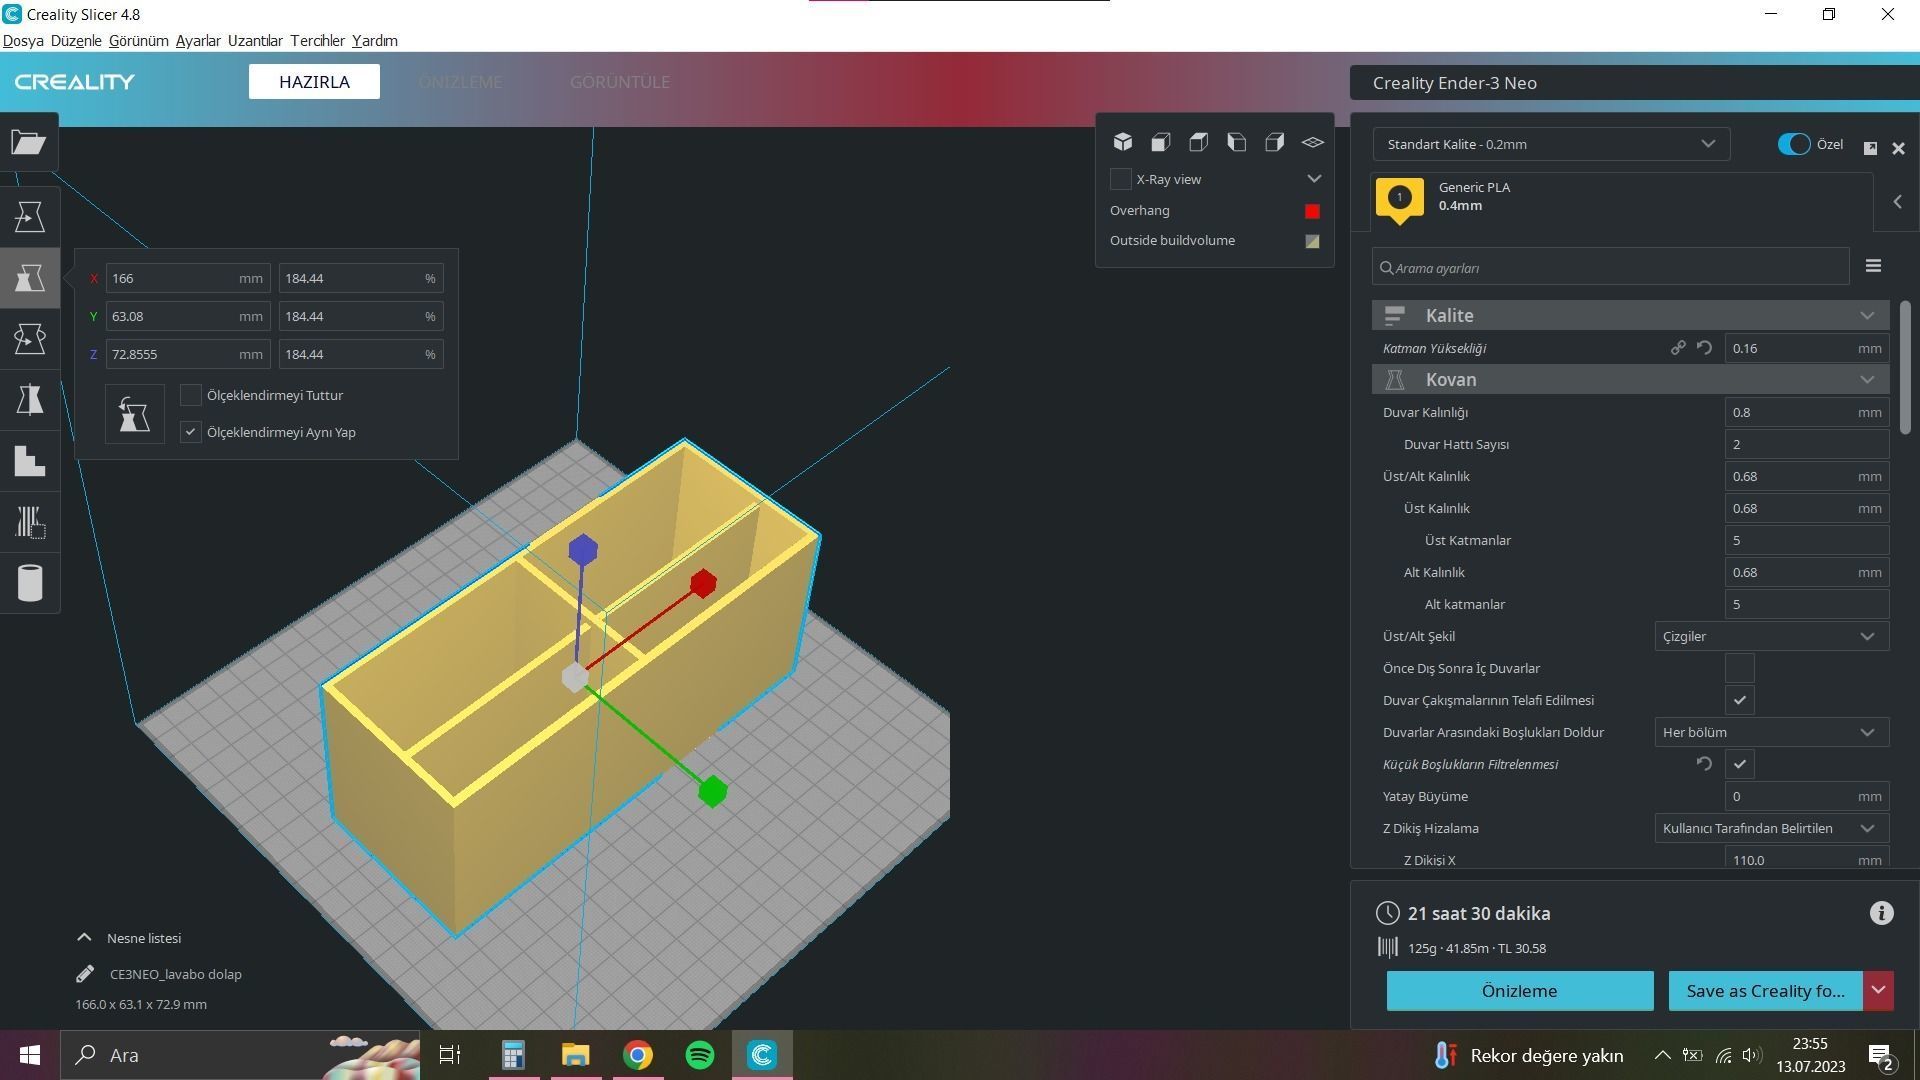Image resolution: width=1920 pixels, height=1080 pixels.
Task: Click the reset scale icon button
Action: tap(134, 414)
